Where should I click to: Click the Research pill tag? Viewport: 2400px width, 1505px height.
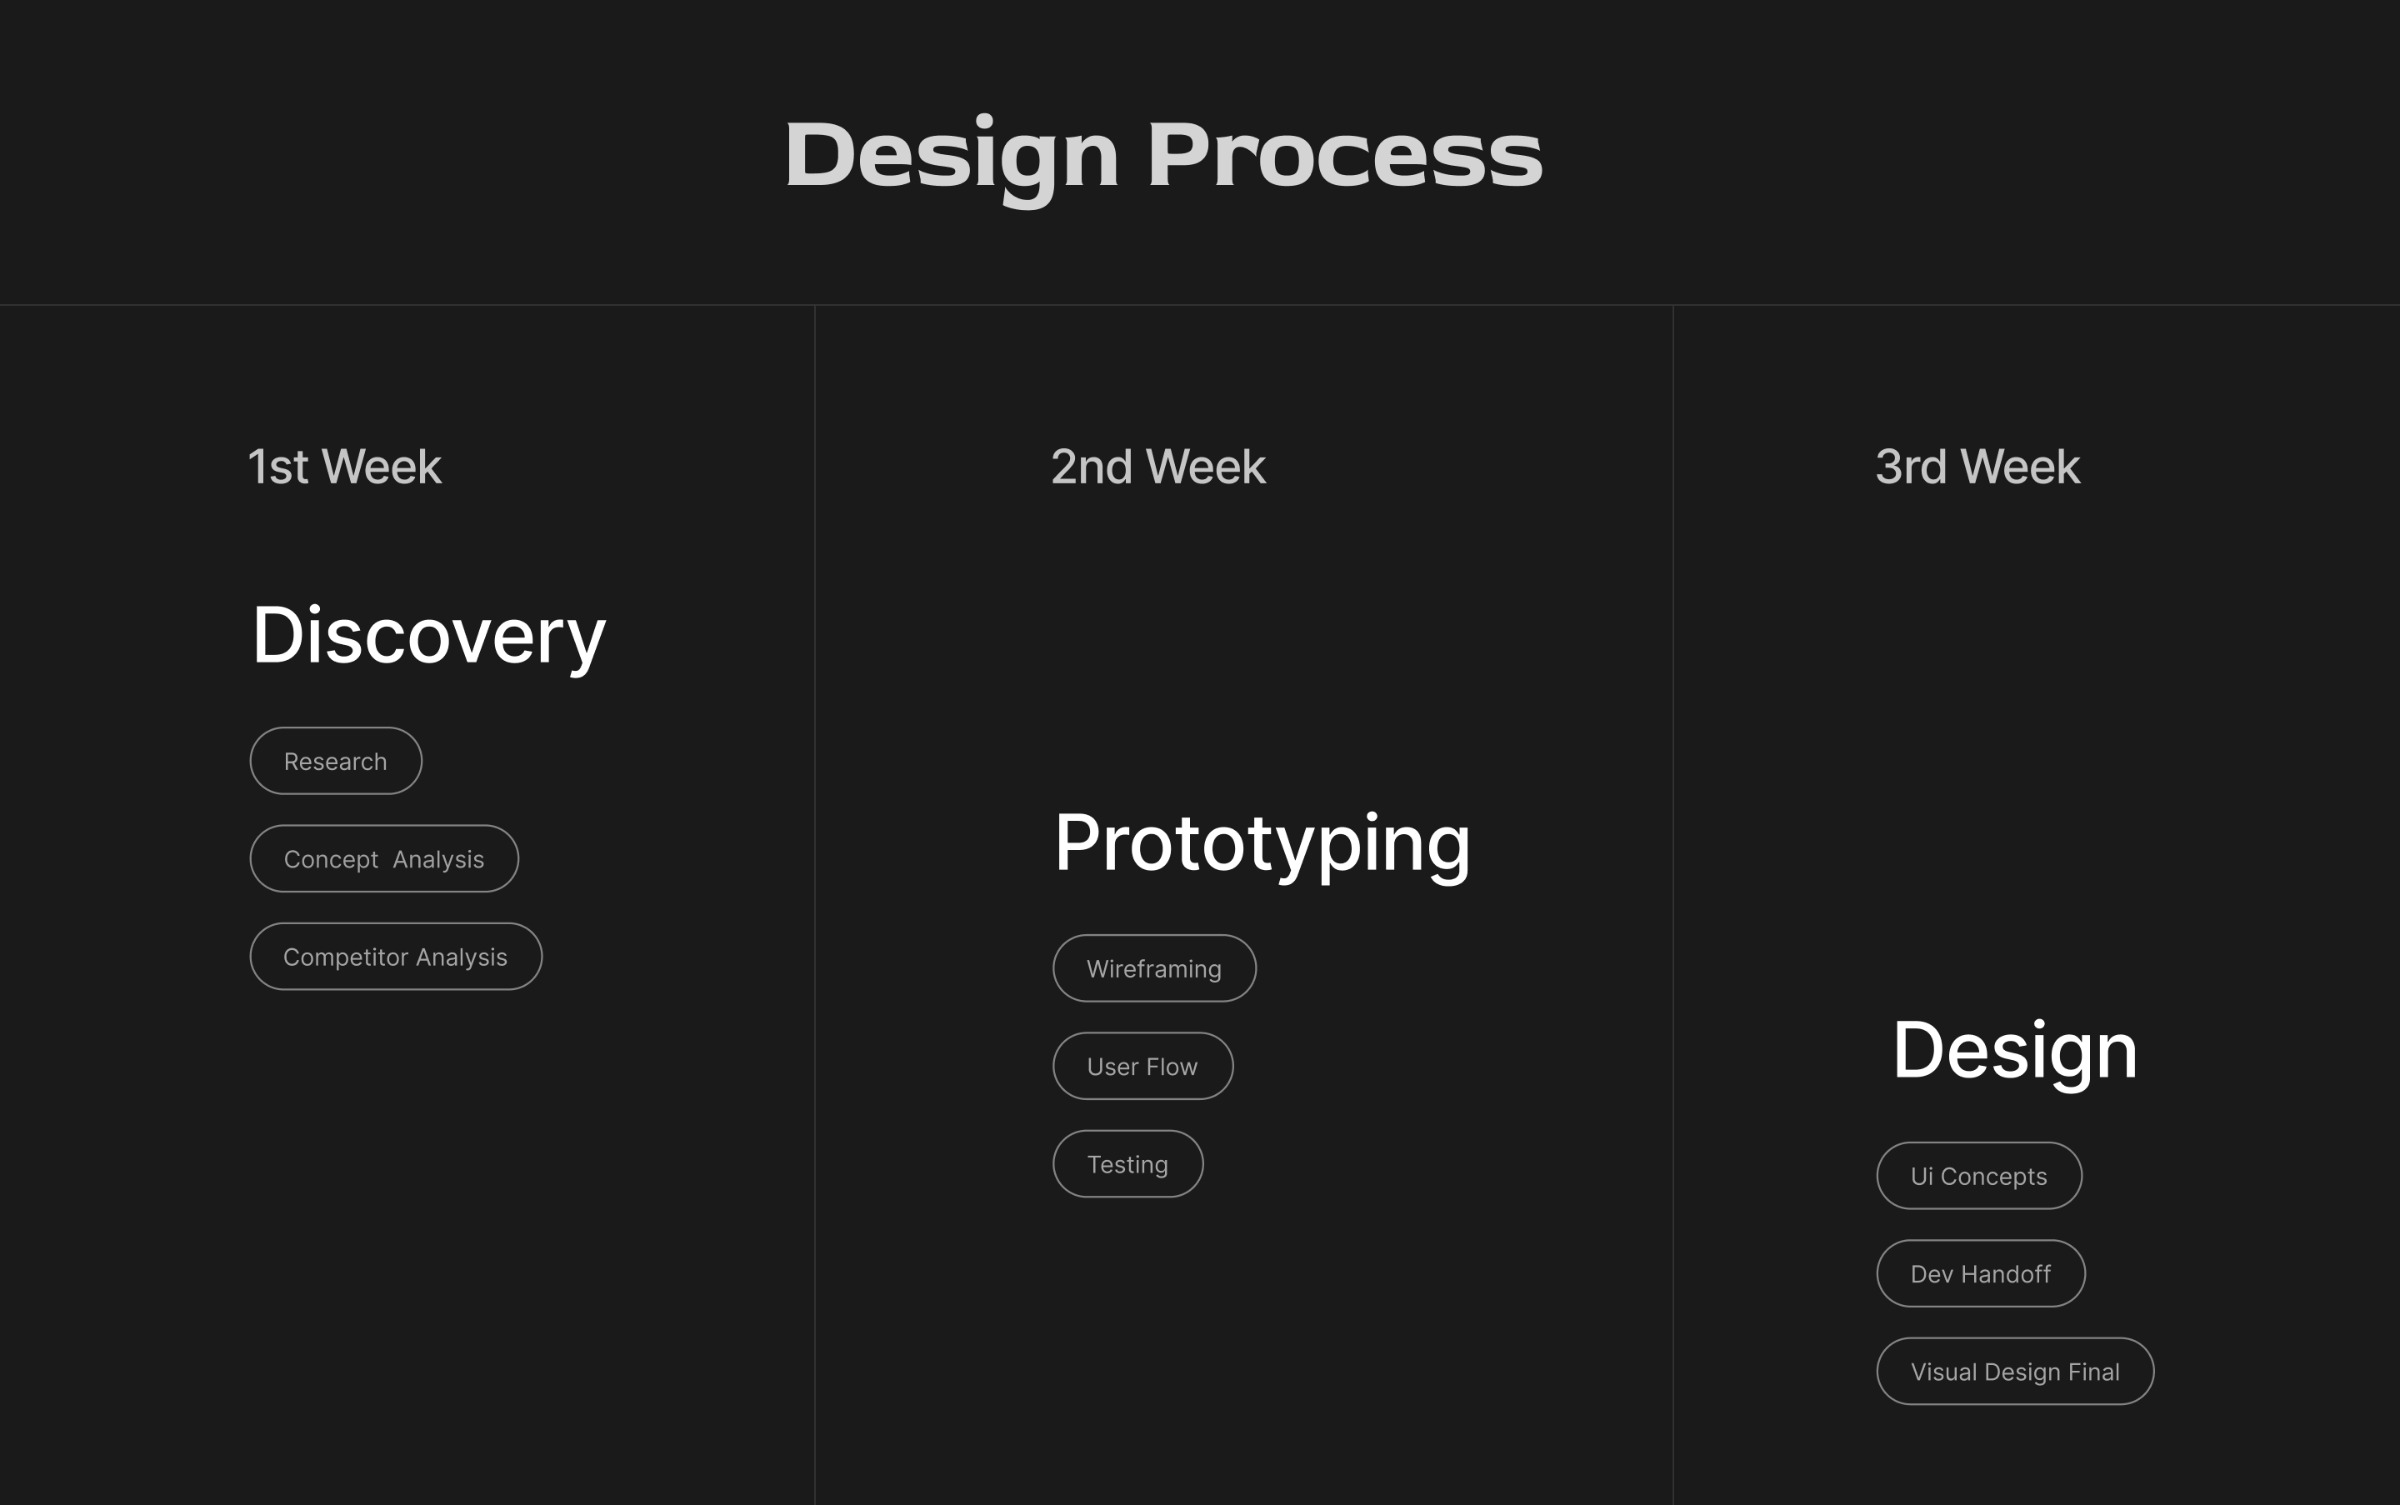click(x=336, y=761)
